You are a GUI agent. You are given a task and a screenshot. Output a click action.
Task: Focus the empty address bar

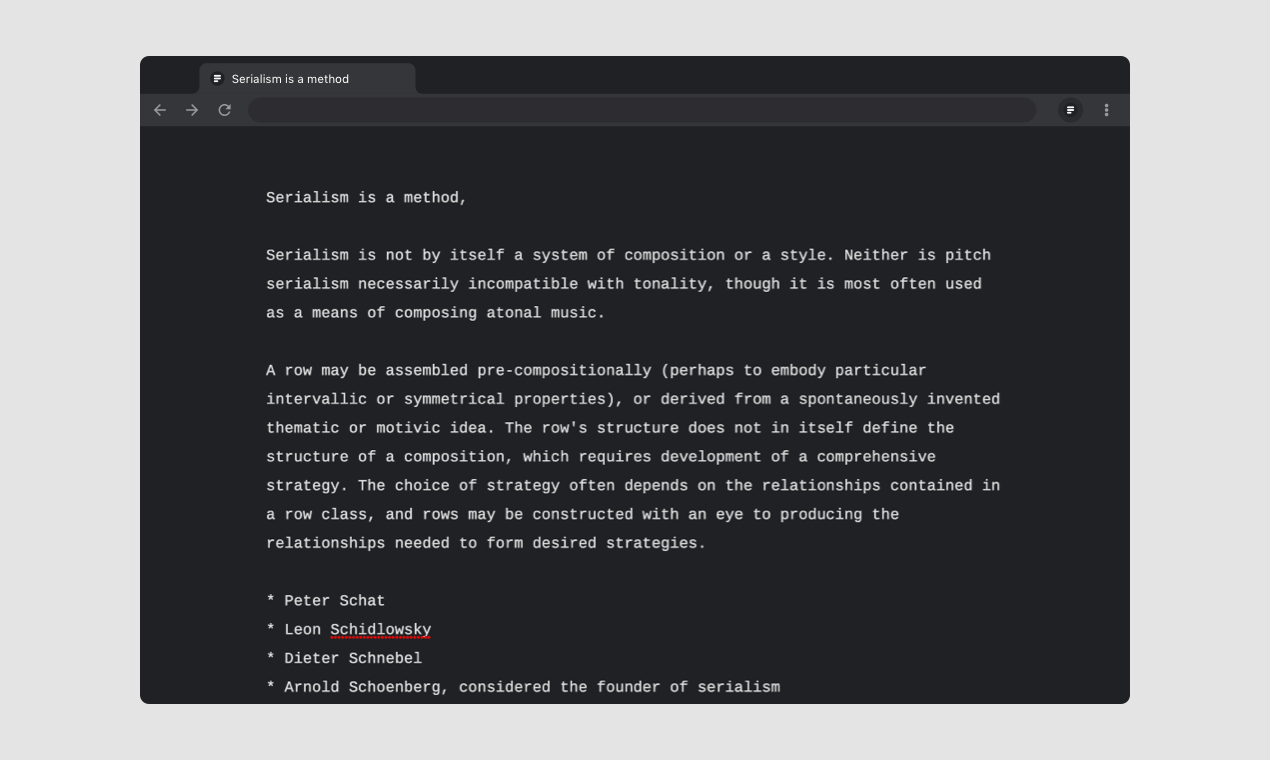[642, 110]
